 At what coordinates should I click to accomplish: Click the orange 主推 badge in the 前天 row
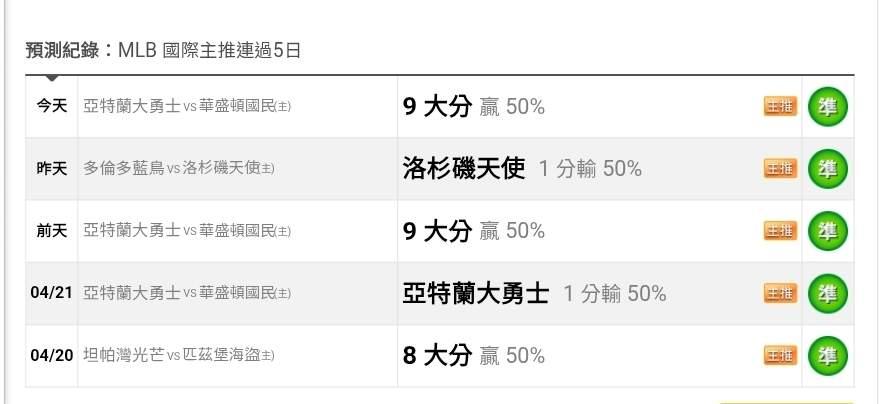click(x=780, y=231)
